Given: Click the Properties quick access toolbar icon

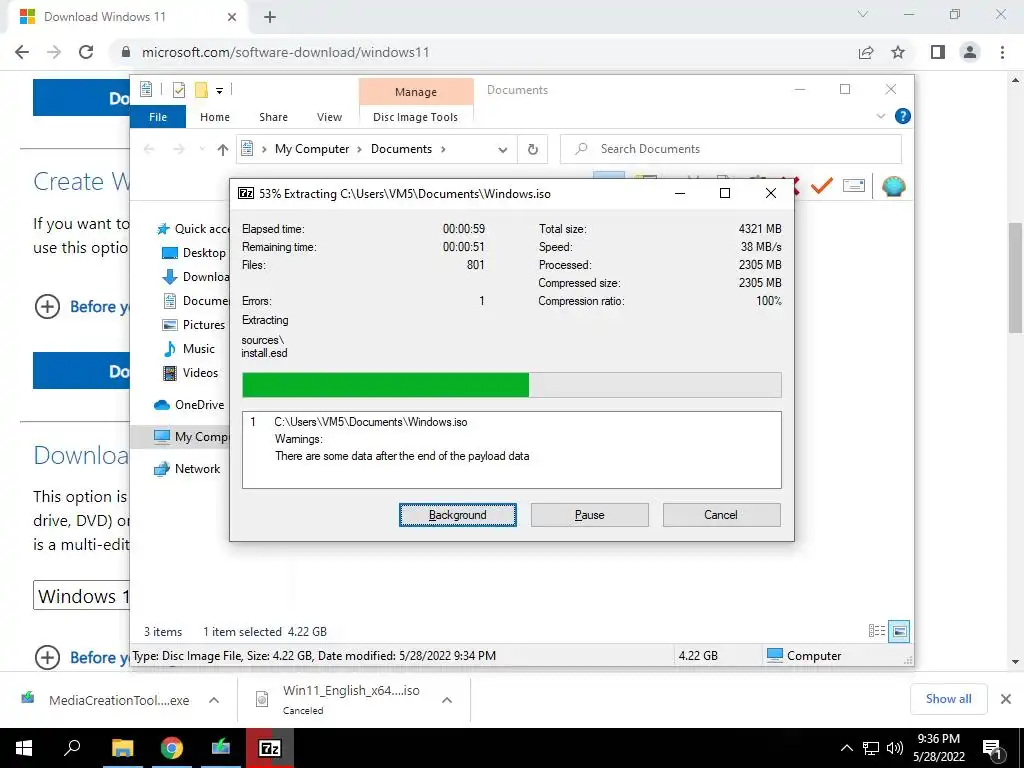Looking at the screenshot, I should coord(178,89).
